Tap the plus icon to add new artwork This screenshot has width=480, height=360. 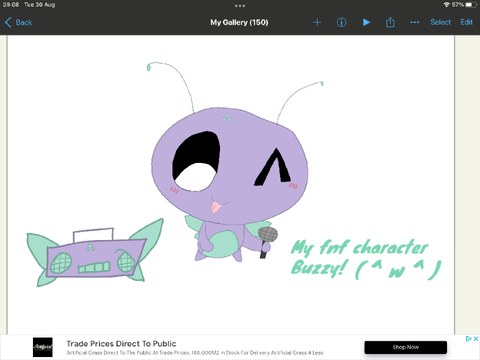click(x=317, y=22)
